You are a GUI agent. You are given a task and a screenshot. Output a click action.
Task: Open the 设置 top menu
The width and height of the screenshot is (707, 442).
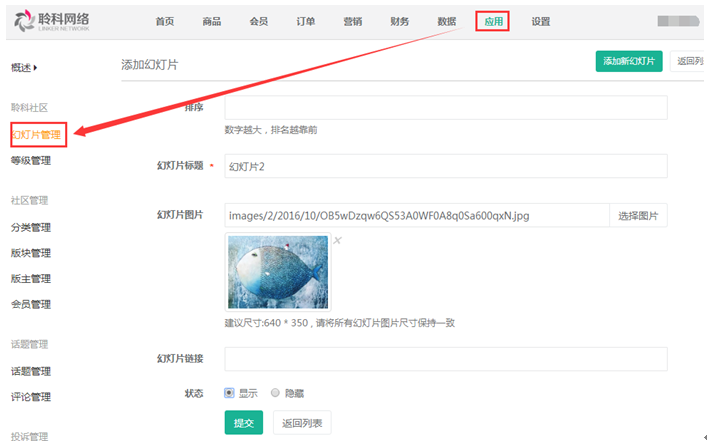pos(540,21)
